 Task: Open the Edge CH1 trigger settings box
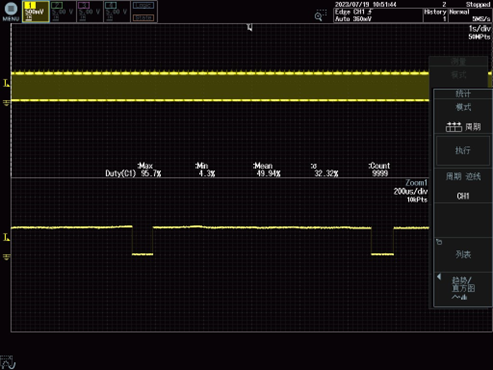point(378,15)
